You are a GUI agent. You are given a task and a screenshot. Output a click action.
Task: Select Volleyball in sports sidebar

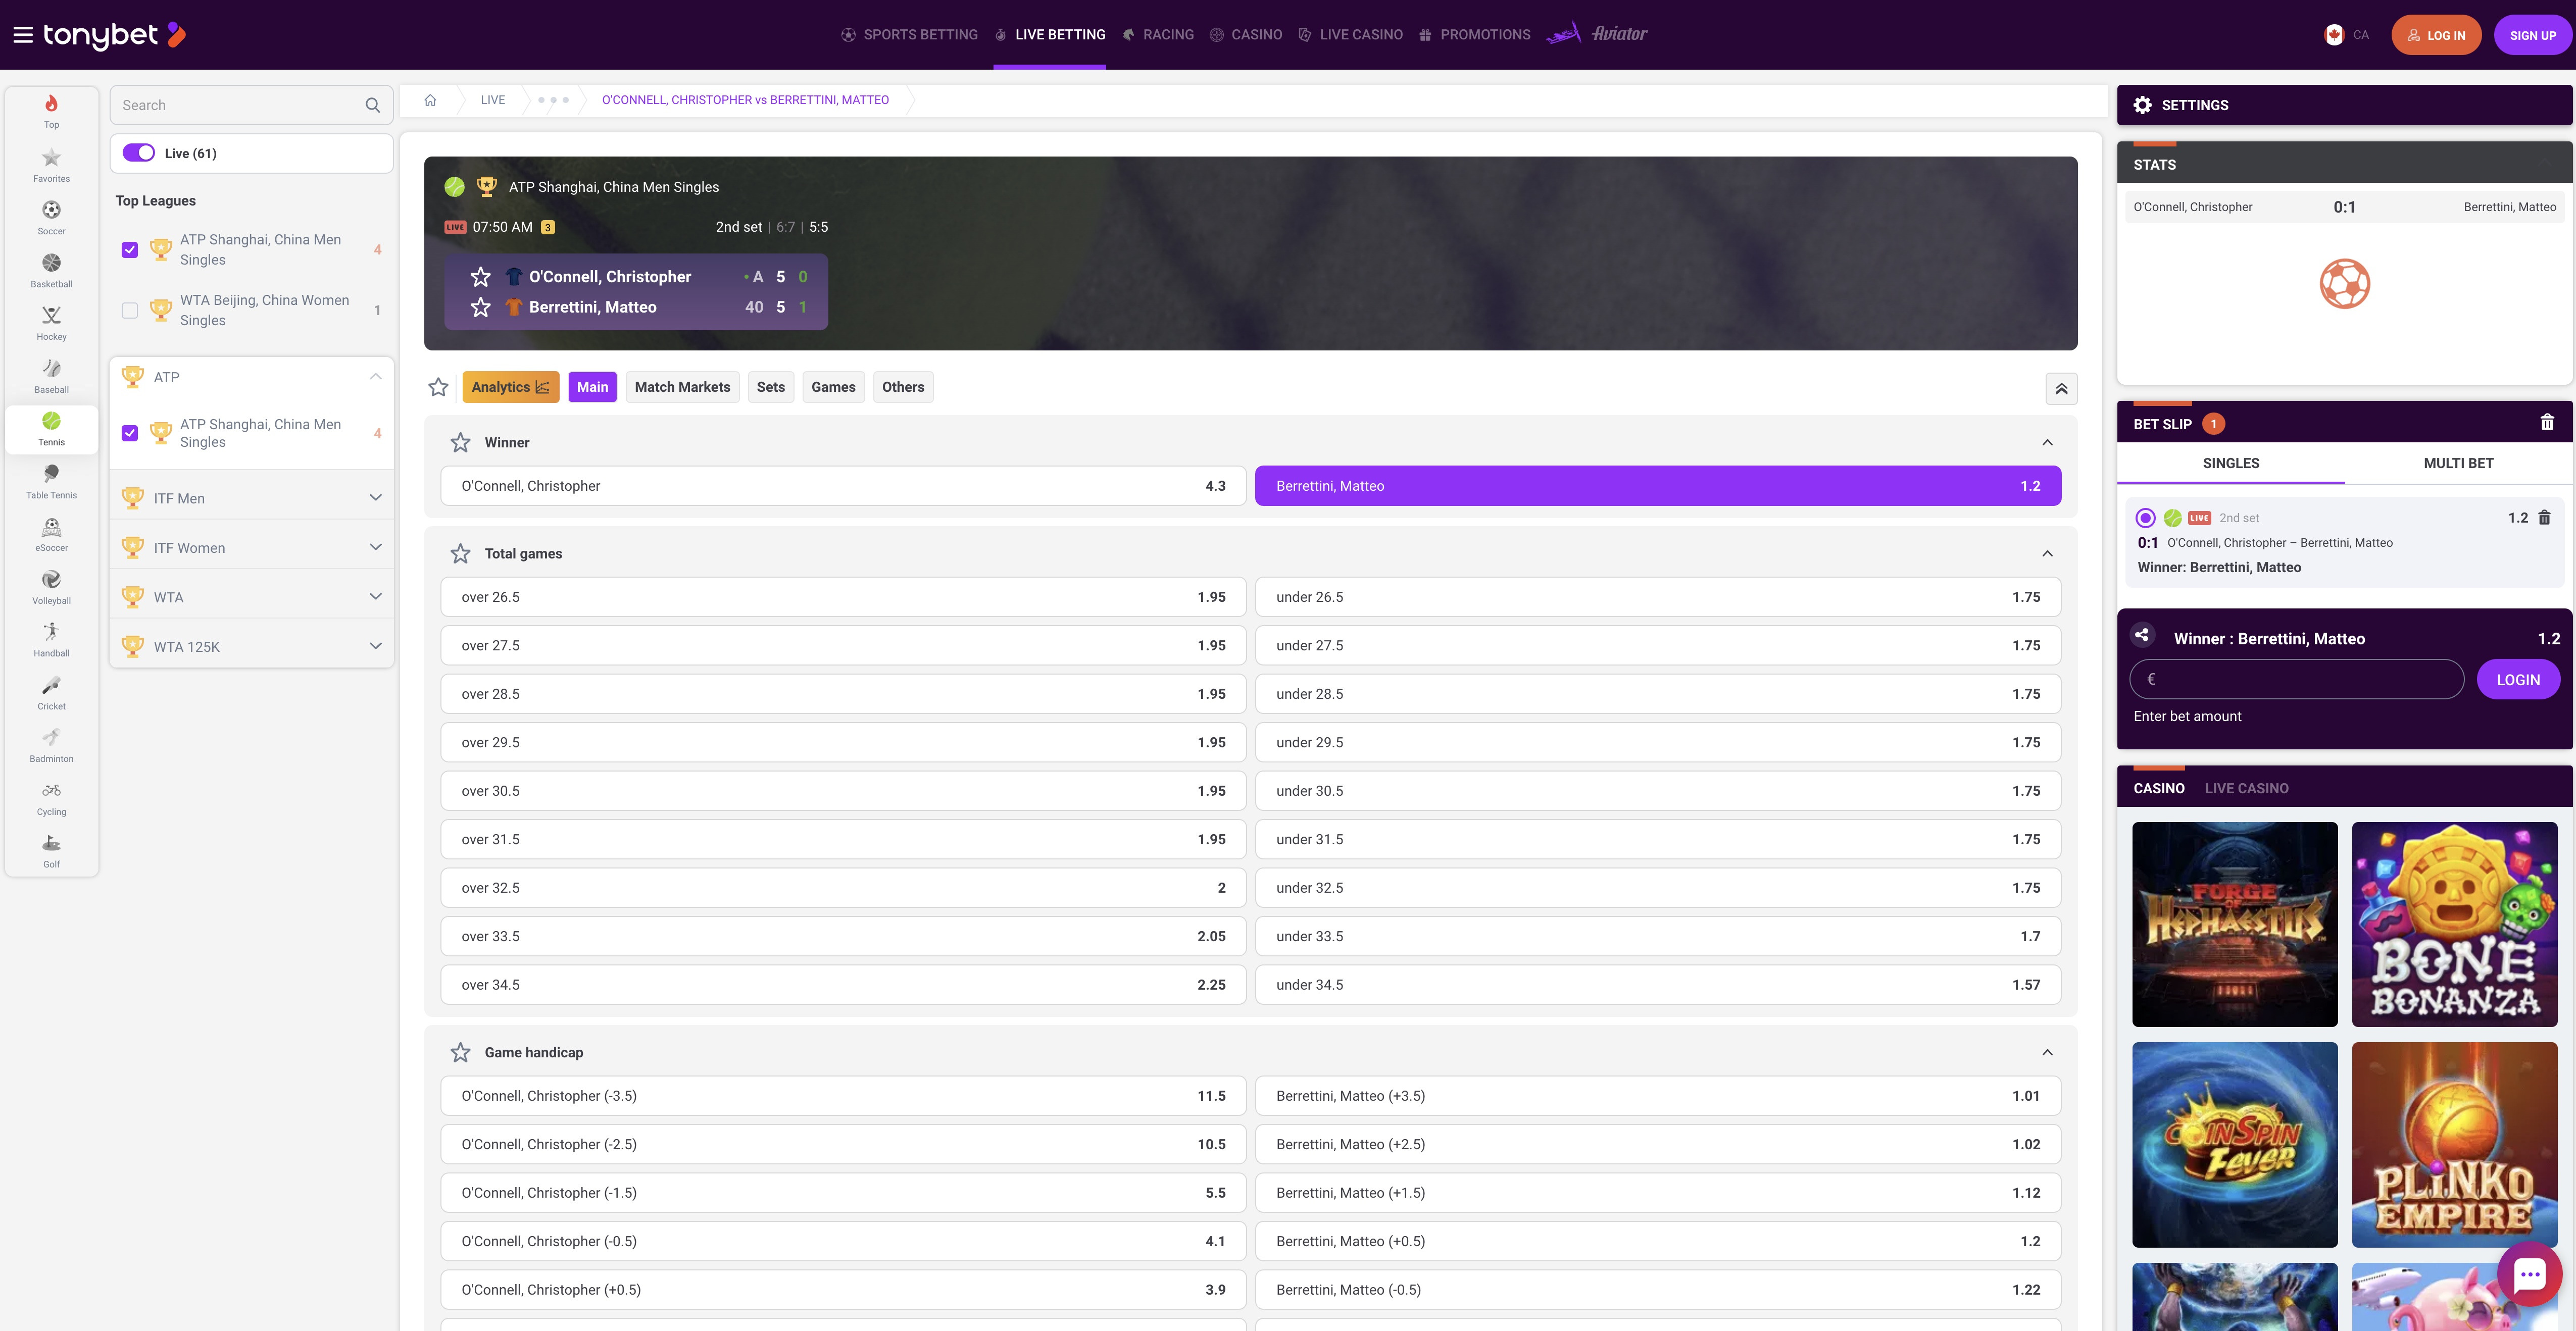(x=51, y=587)
